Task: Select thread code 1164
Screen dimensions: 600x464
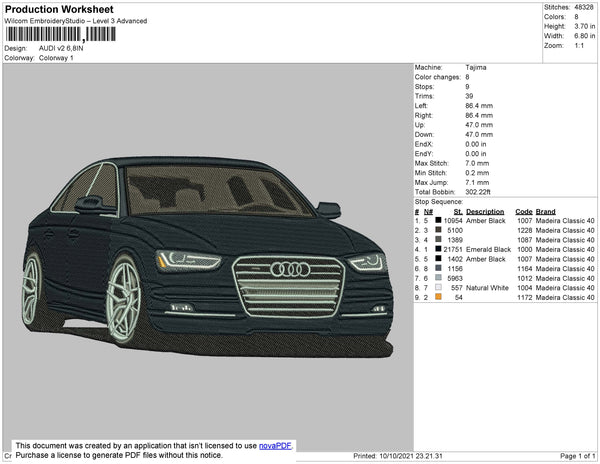Action: coord(525,269)
